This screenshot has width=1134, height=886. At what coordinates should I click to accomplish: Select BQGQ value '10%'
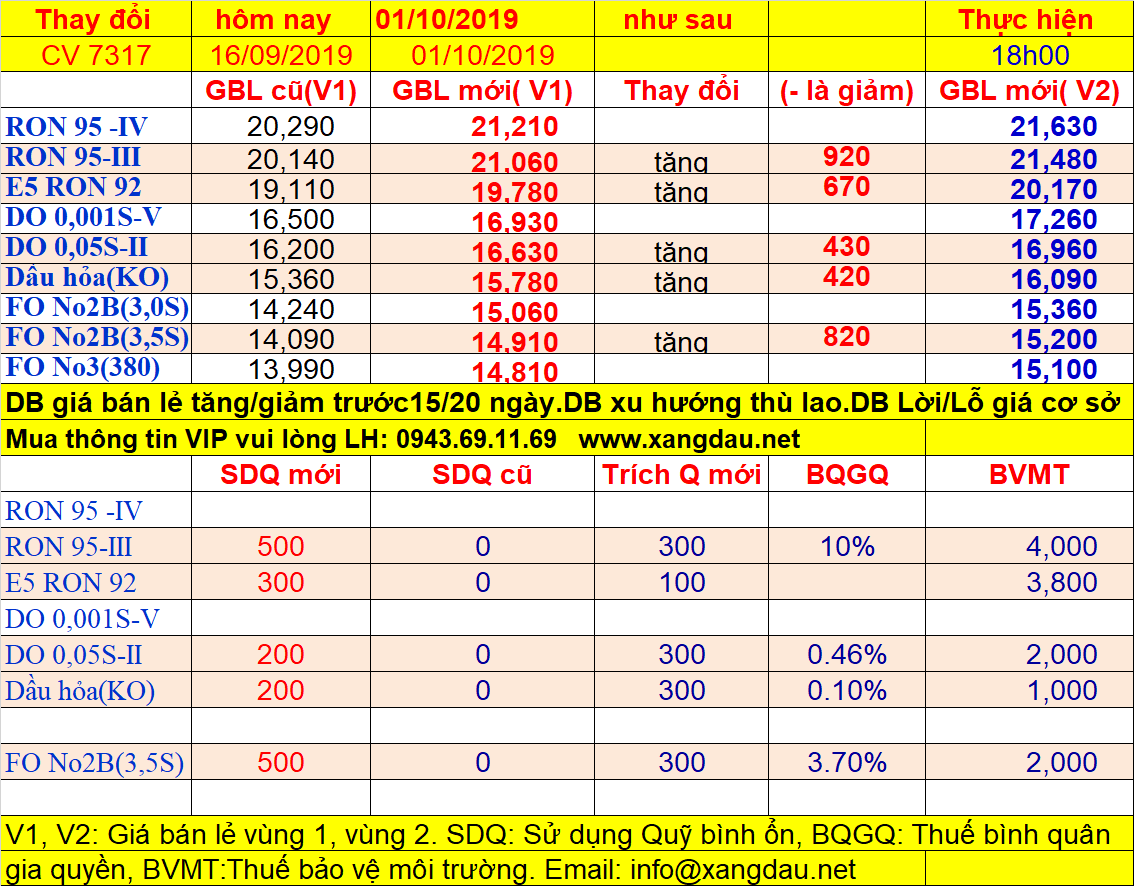(x=847, y=546)
